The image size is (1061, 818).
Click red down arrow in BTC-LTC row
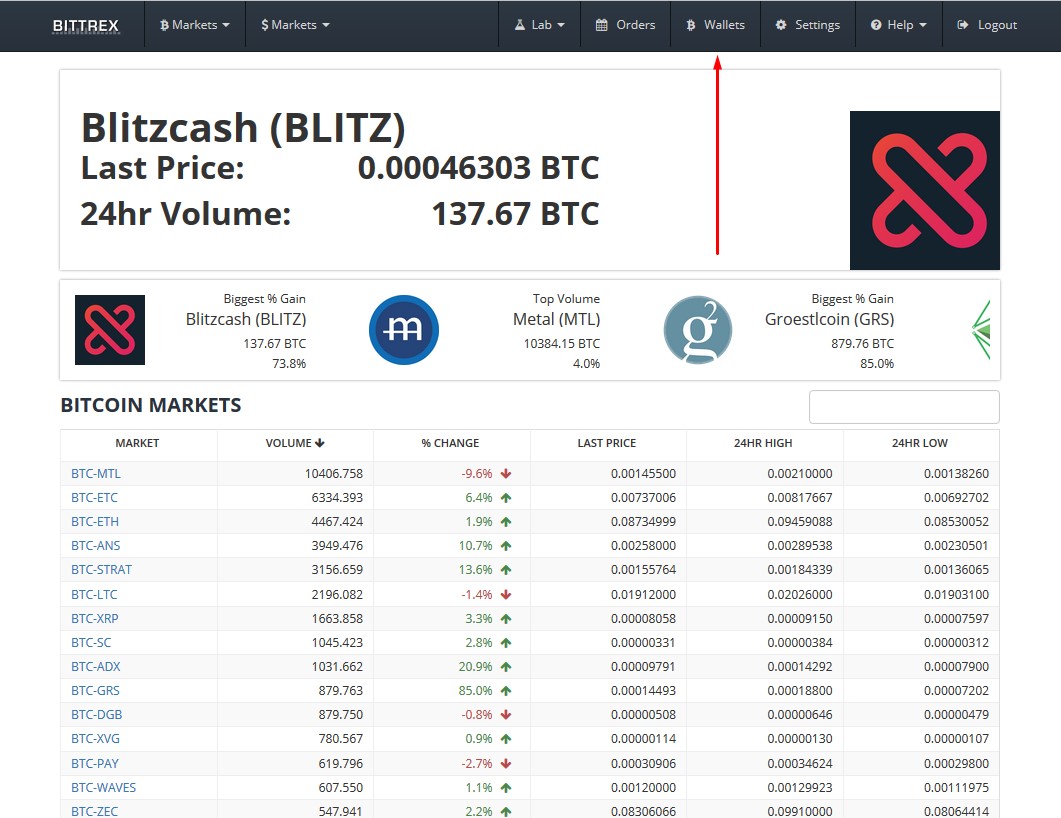coord(505,595)
